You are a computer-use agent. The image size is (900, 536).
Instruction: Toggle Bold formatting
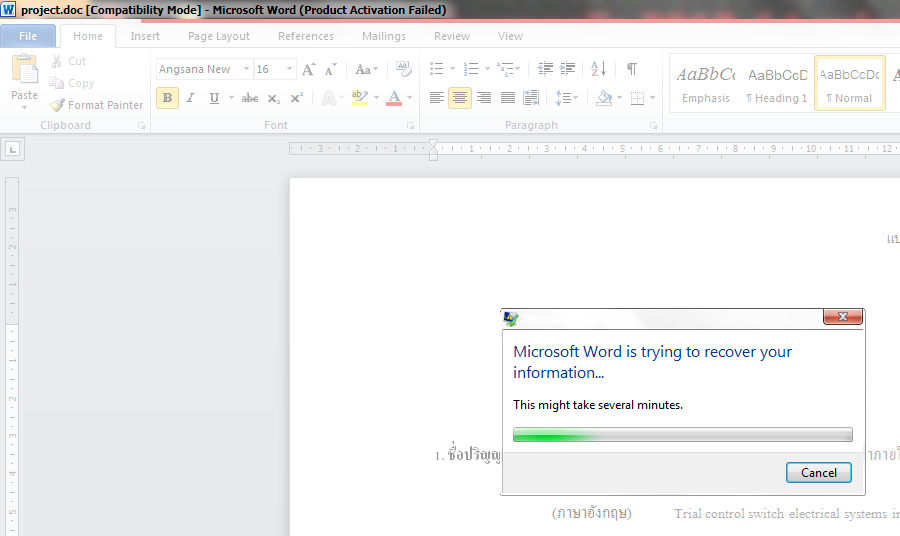(168, 98)
